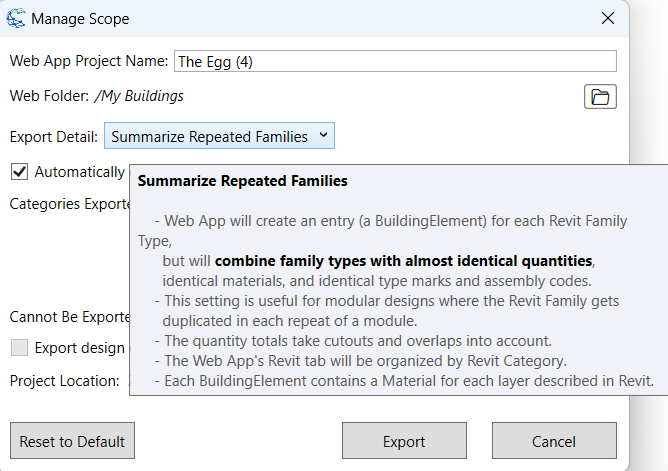Click the Web App Project Name label

click(x=89, y=61)
